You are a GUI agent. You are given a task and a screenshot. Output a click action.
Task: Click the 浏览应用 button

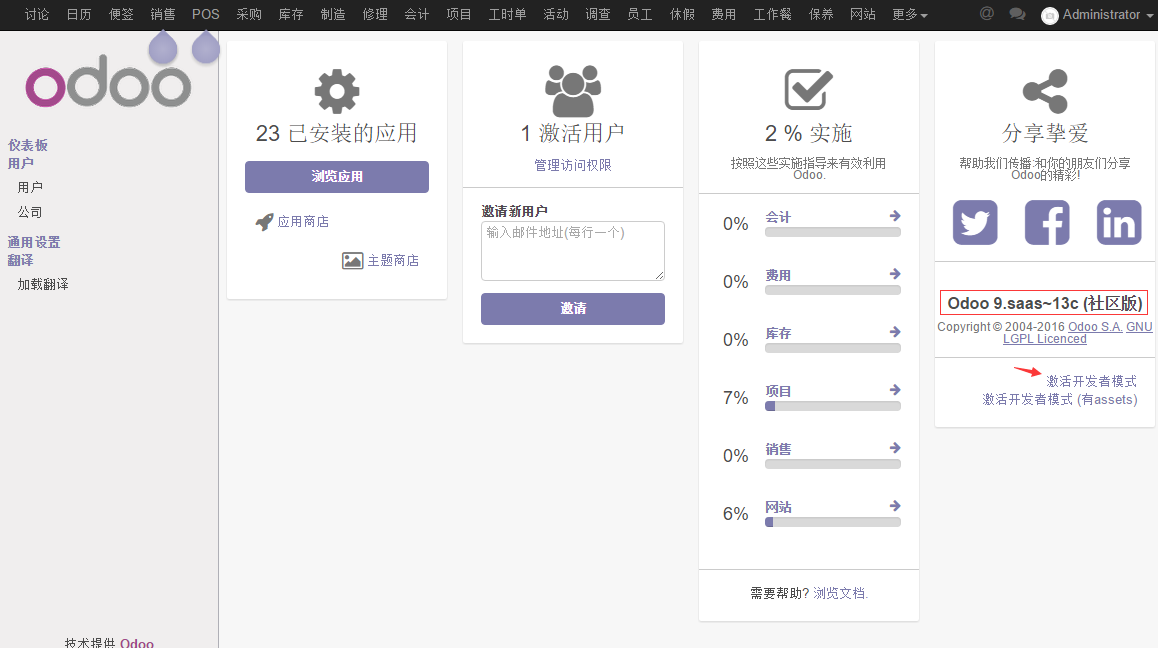point(337,177)
